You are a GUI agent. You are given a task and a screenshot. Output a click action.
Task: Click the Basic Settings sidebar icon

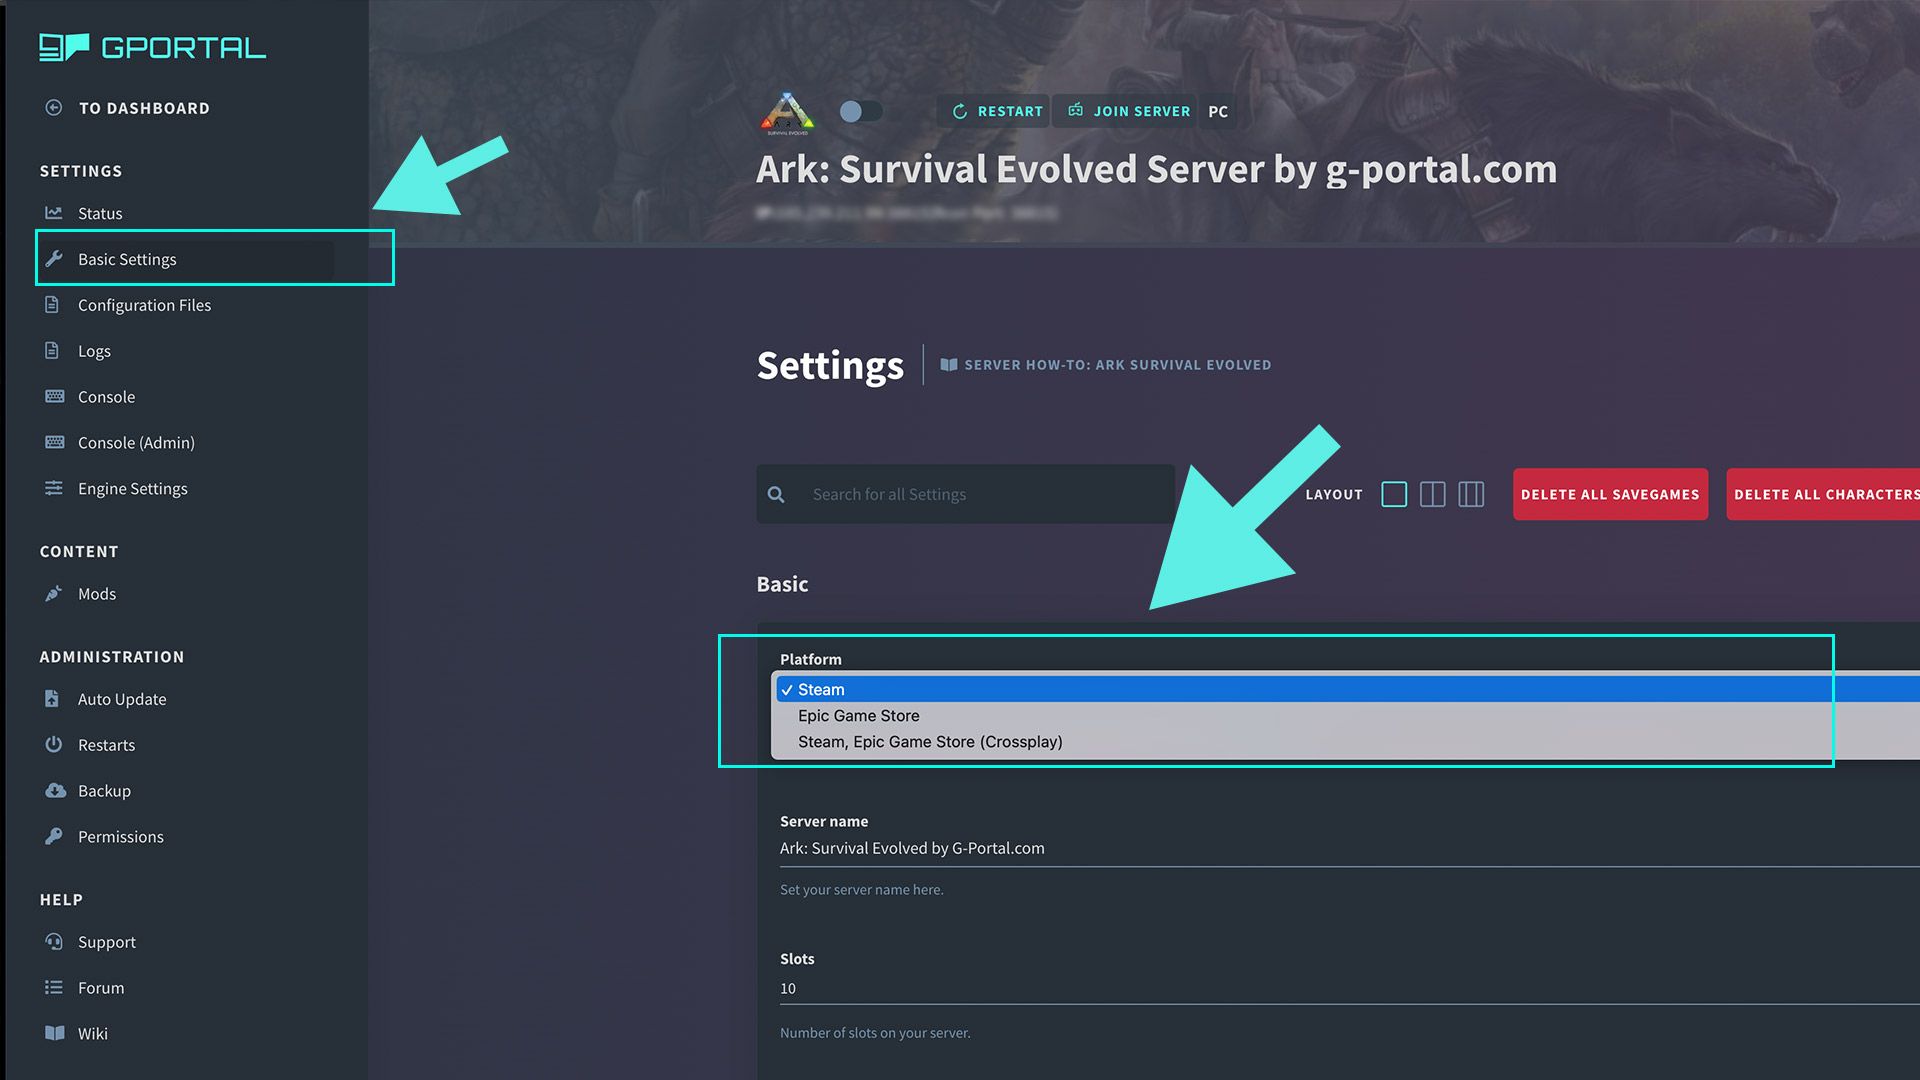pyautogui.click(x=54, y=258)
